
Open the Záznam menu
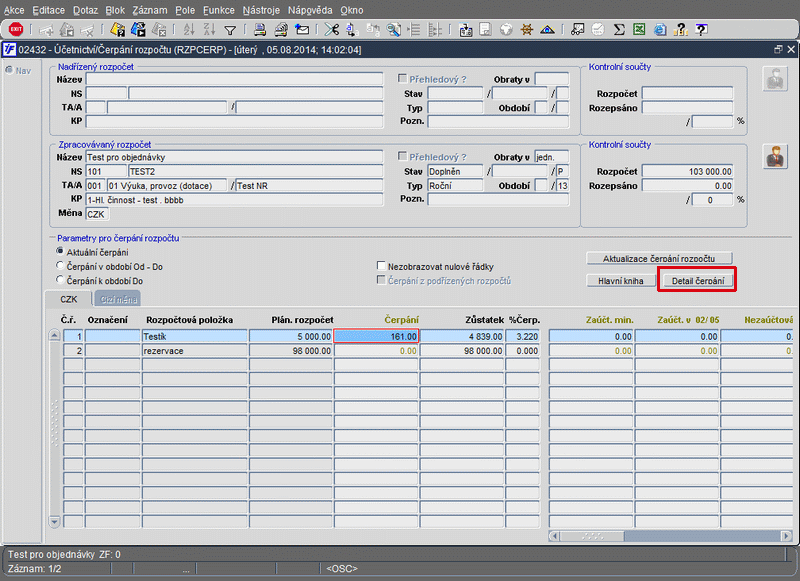click(x=149, y=9)
